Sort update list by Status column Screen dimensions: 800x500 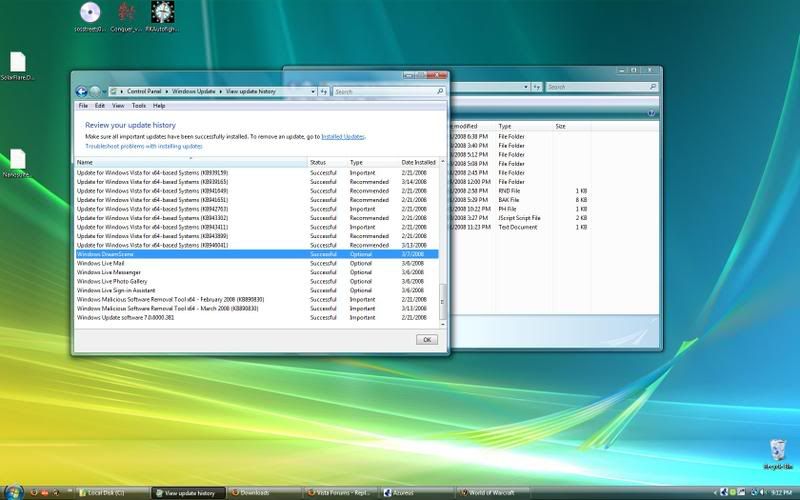pos(328,162)
